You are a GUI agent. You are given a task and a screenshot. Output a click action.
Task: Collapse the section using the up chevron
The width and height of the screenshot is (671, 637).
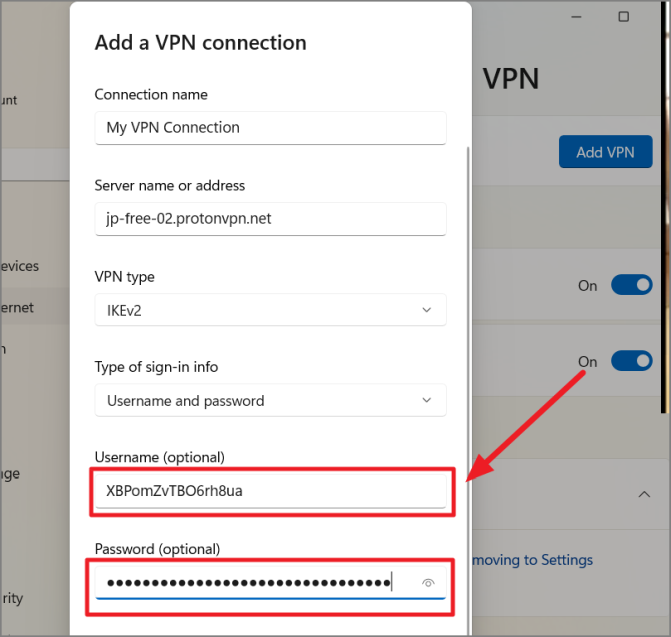(x=644, y=494)
